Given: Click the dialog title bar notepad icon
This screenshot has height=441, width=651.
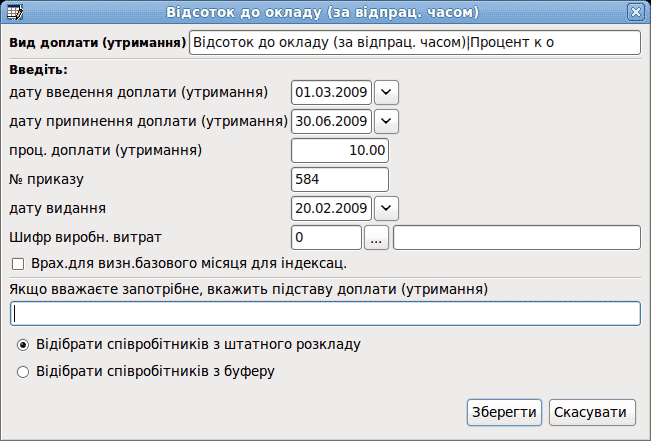Looking at the screenshot, I should (15, 12).
